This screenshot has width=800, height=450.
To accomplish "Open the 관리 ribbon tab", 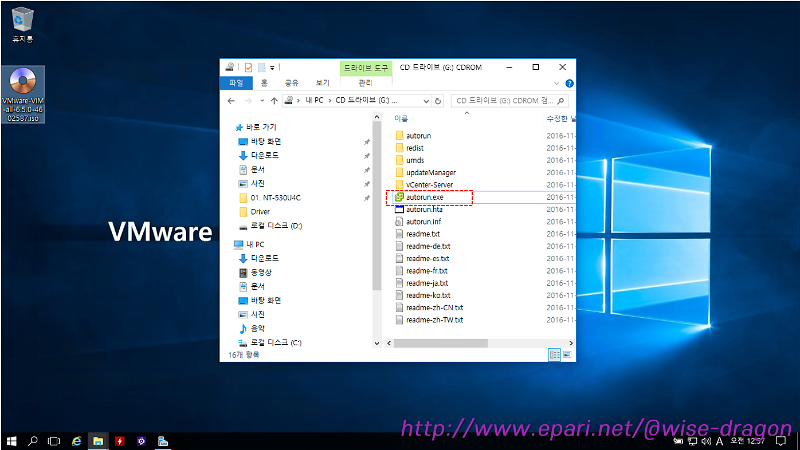I will pos(365,83).
